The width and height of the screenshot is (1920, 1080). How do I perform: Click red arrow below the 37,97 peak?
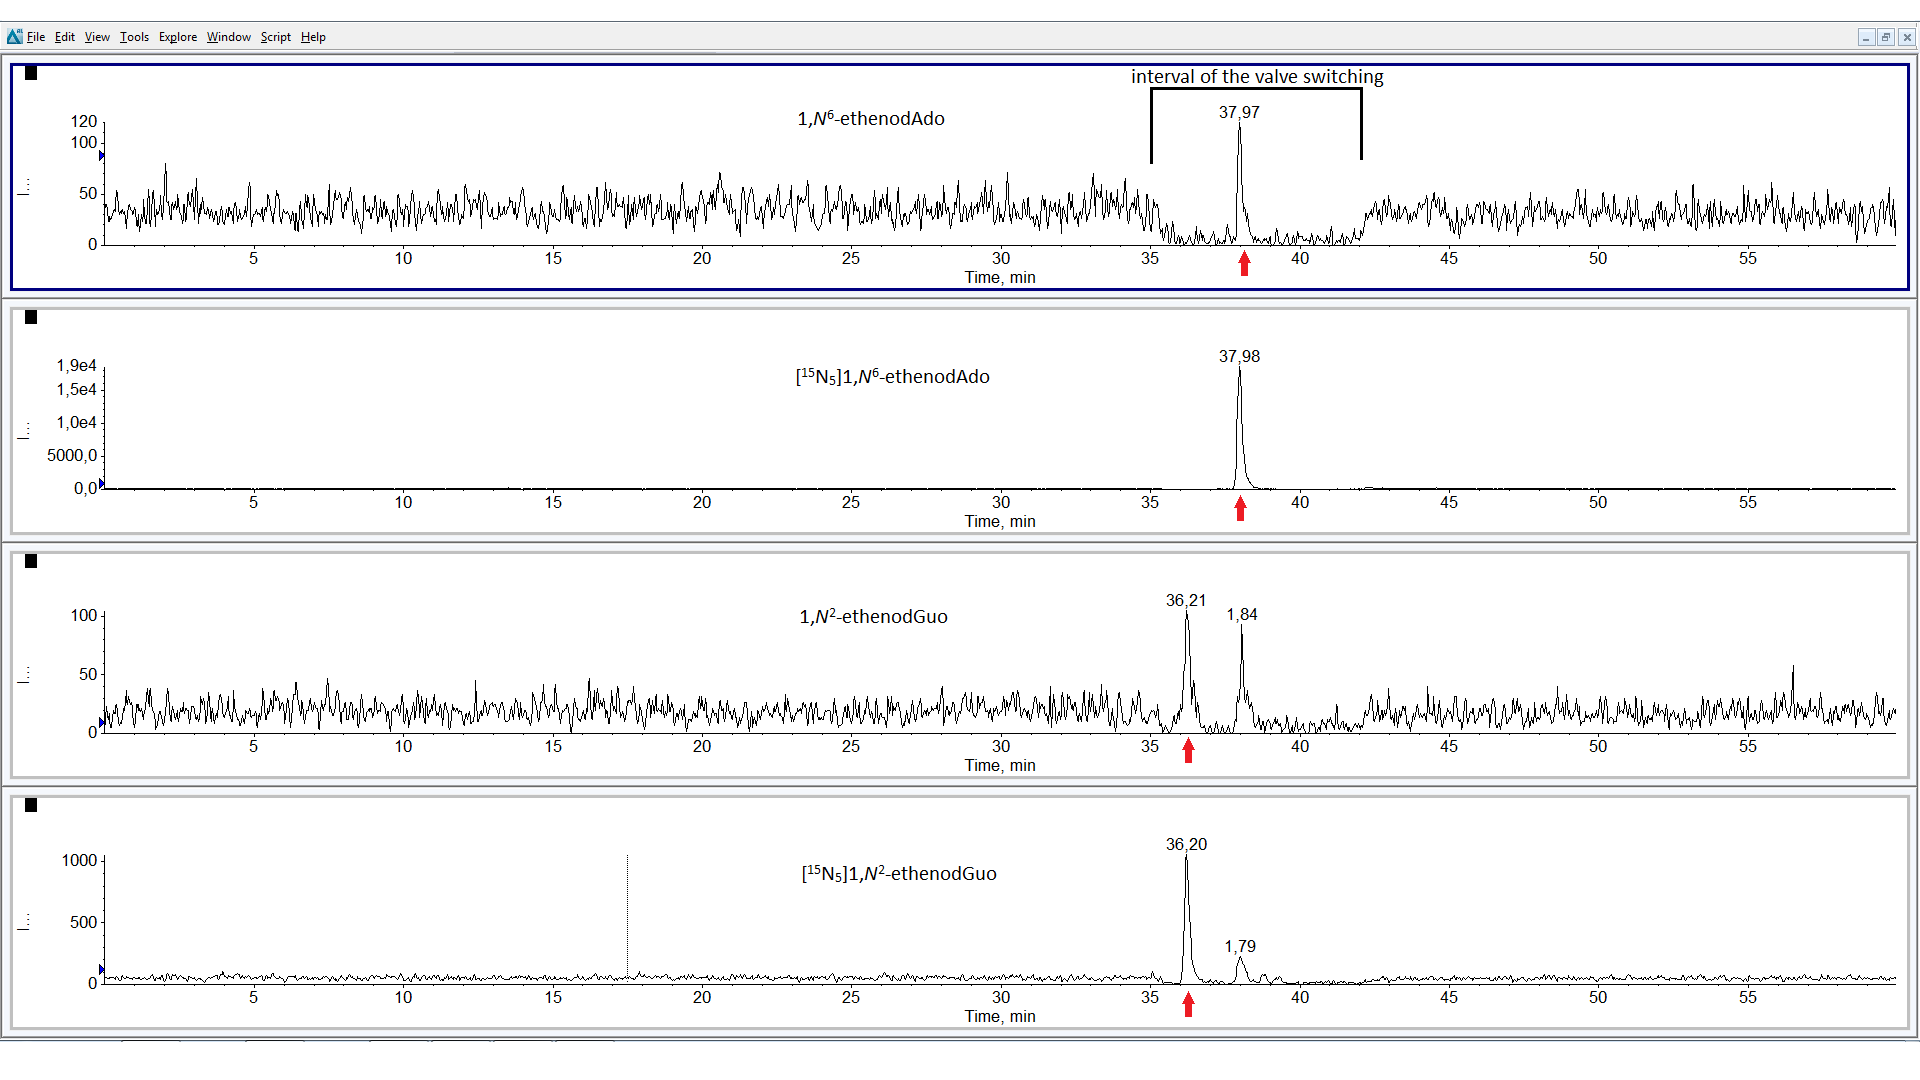1244,263
